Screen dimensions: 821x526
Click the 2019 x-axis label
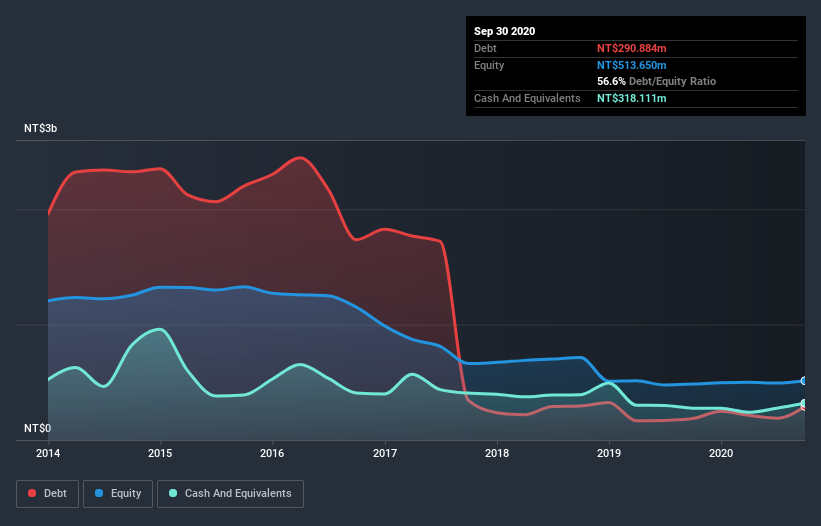coord(609,453)
